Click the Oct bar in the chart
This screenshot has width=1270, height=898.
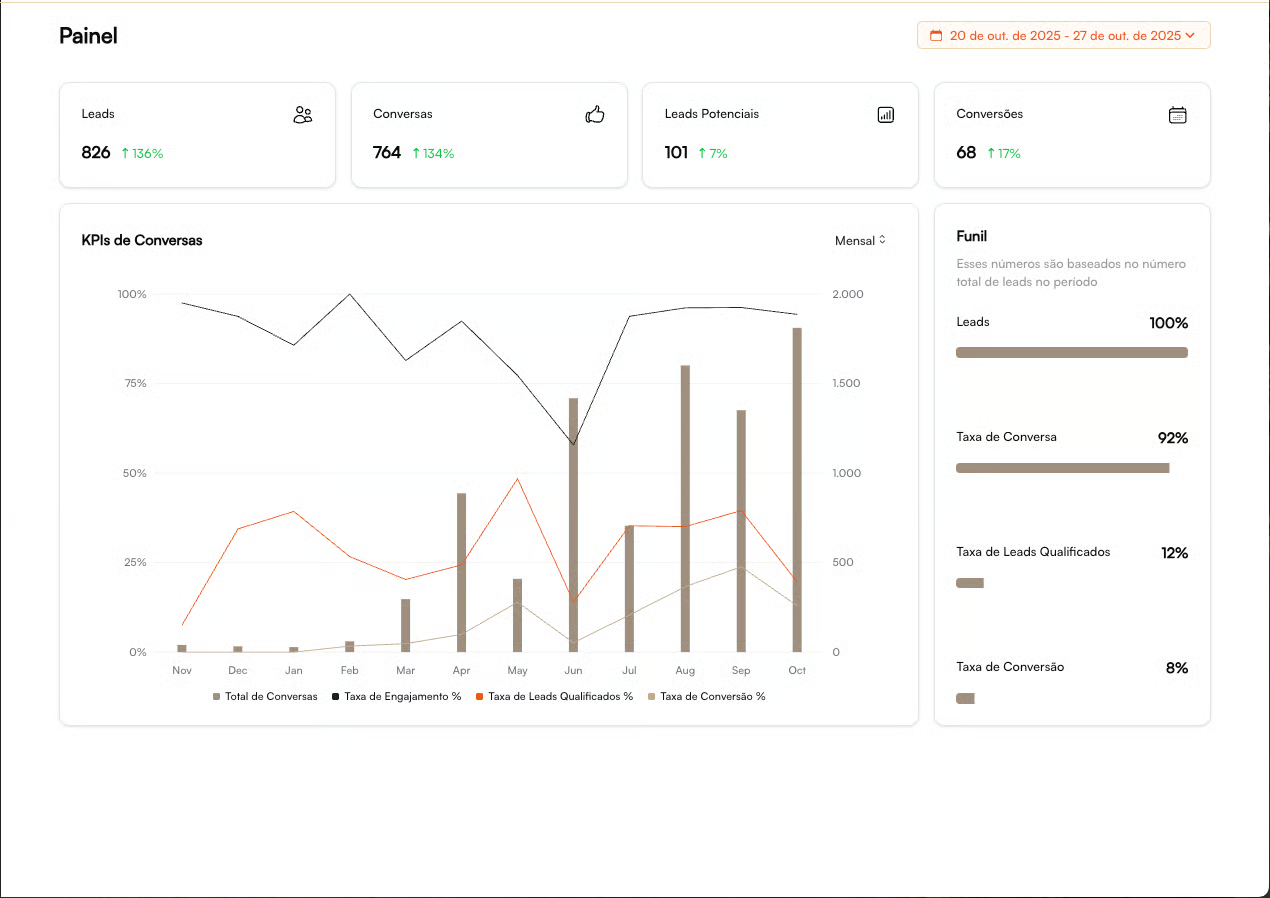(797, 490)
